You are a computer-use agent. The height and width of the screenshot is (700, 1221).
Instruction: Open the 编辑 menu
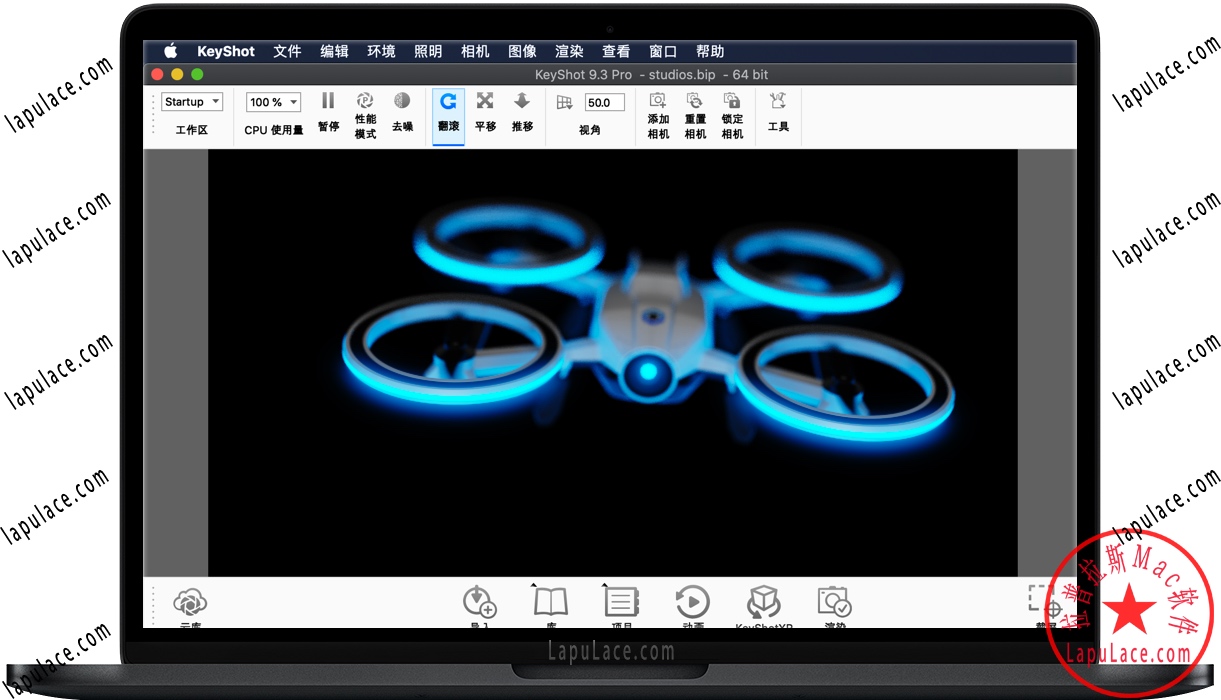coord(334,52)
